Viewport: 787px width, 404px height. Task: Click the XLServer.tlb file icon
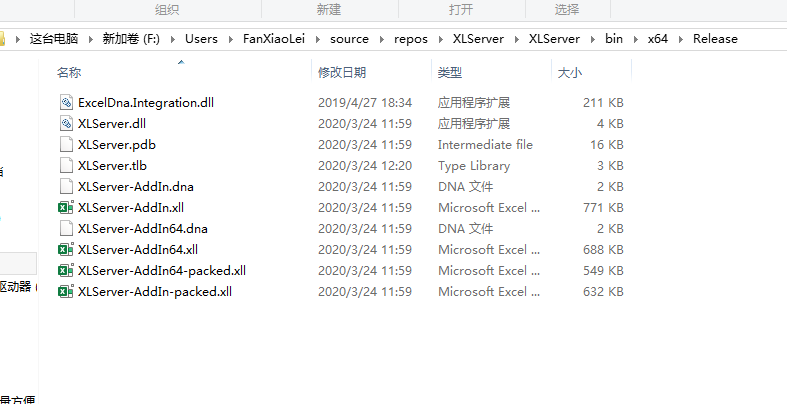[x=66, y=166]
